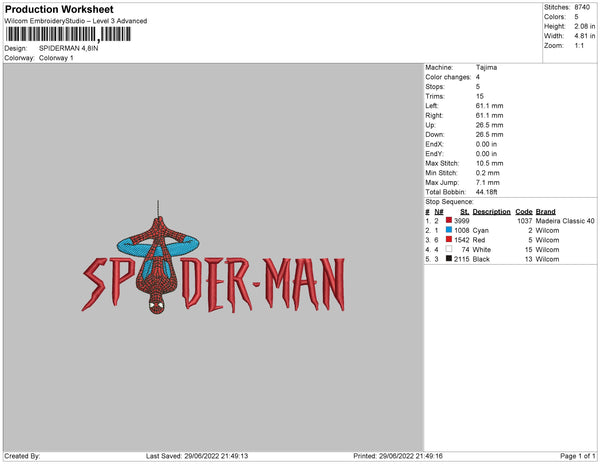Viewport: 600px width, 464px height.
Task: Click the Black 2115 thread swatch
Action: pos(449,259)
